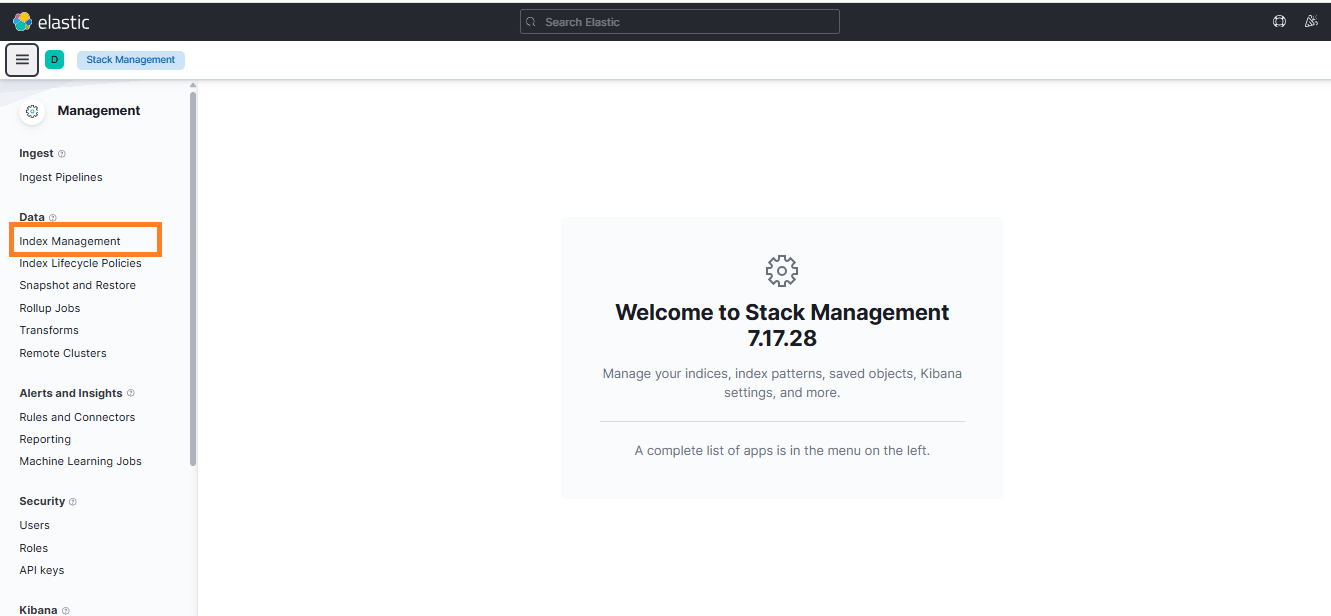Screen dimensions: 1331x616
Task: Open Ingest Pipelines
Action: pyautogui.click(x=61, y=177)
